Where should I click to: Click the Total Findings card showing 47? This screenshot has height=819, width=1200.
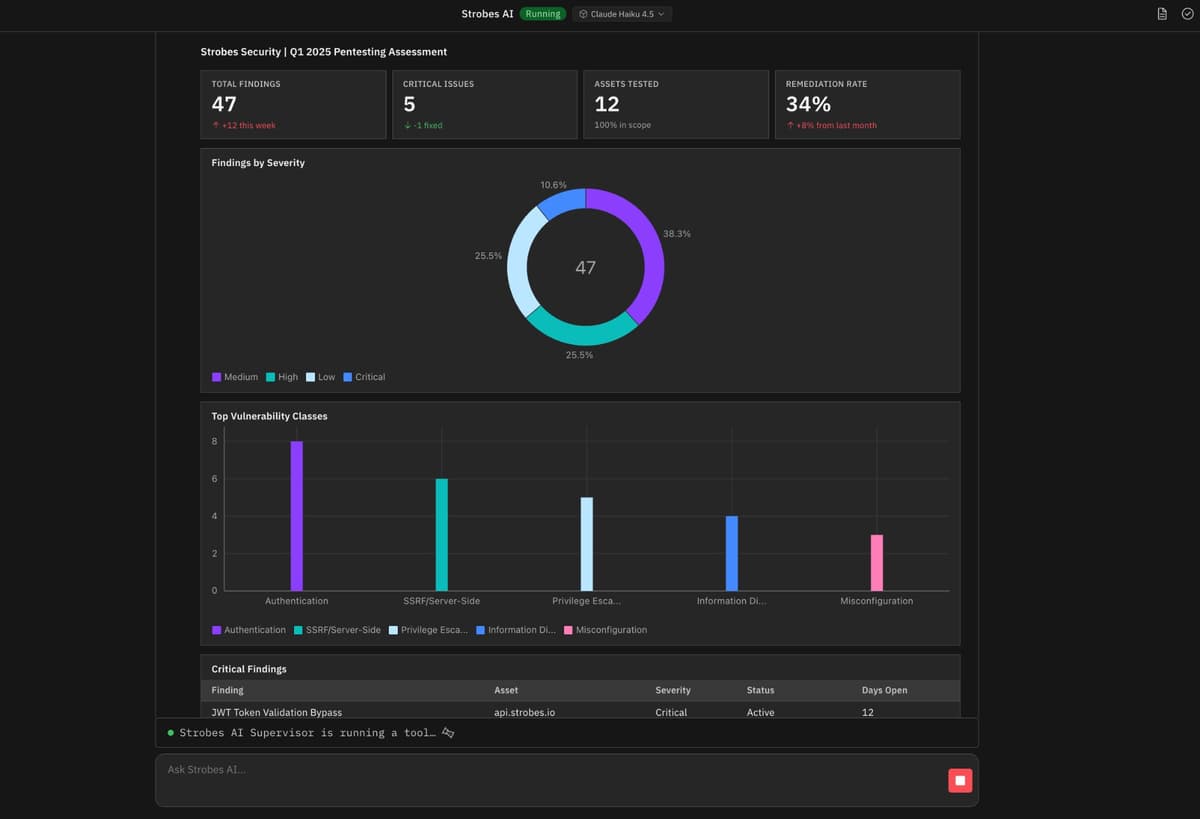pyautogui.click(x=293, y=104)
